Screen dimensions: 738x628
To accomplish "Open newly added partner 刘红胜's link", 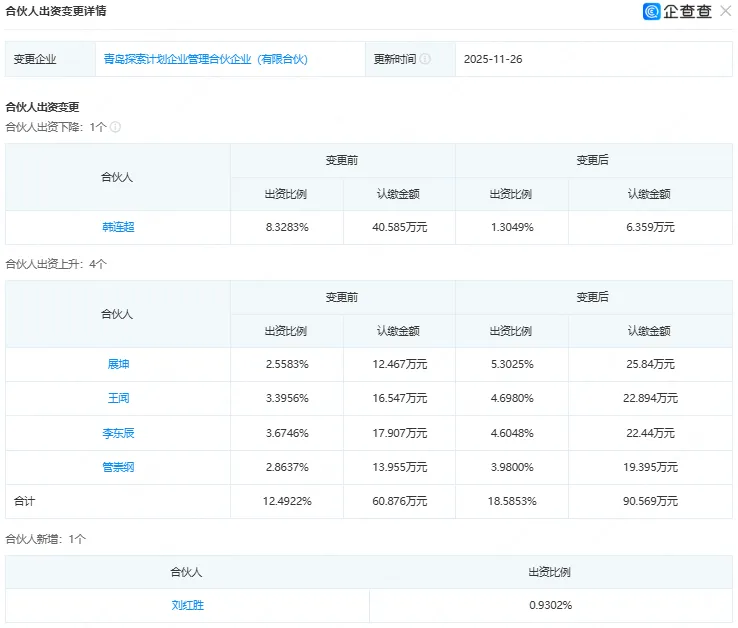I will [187, 605].
